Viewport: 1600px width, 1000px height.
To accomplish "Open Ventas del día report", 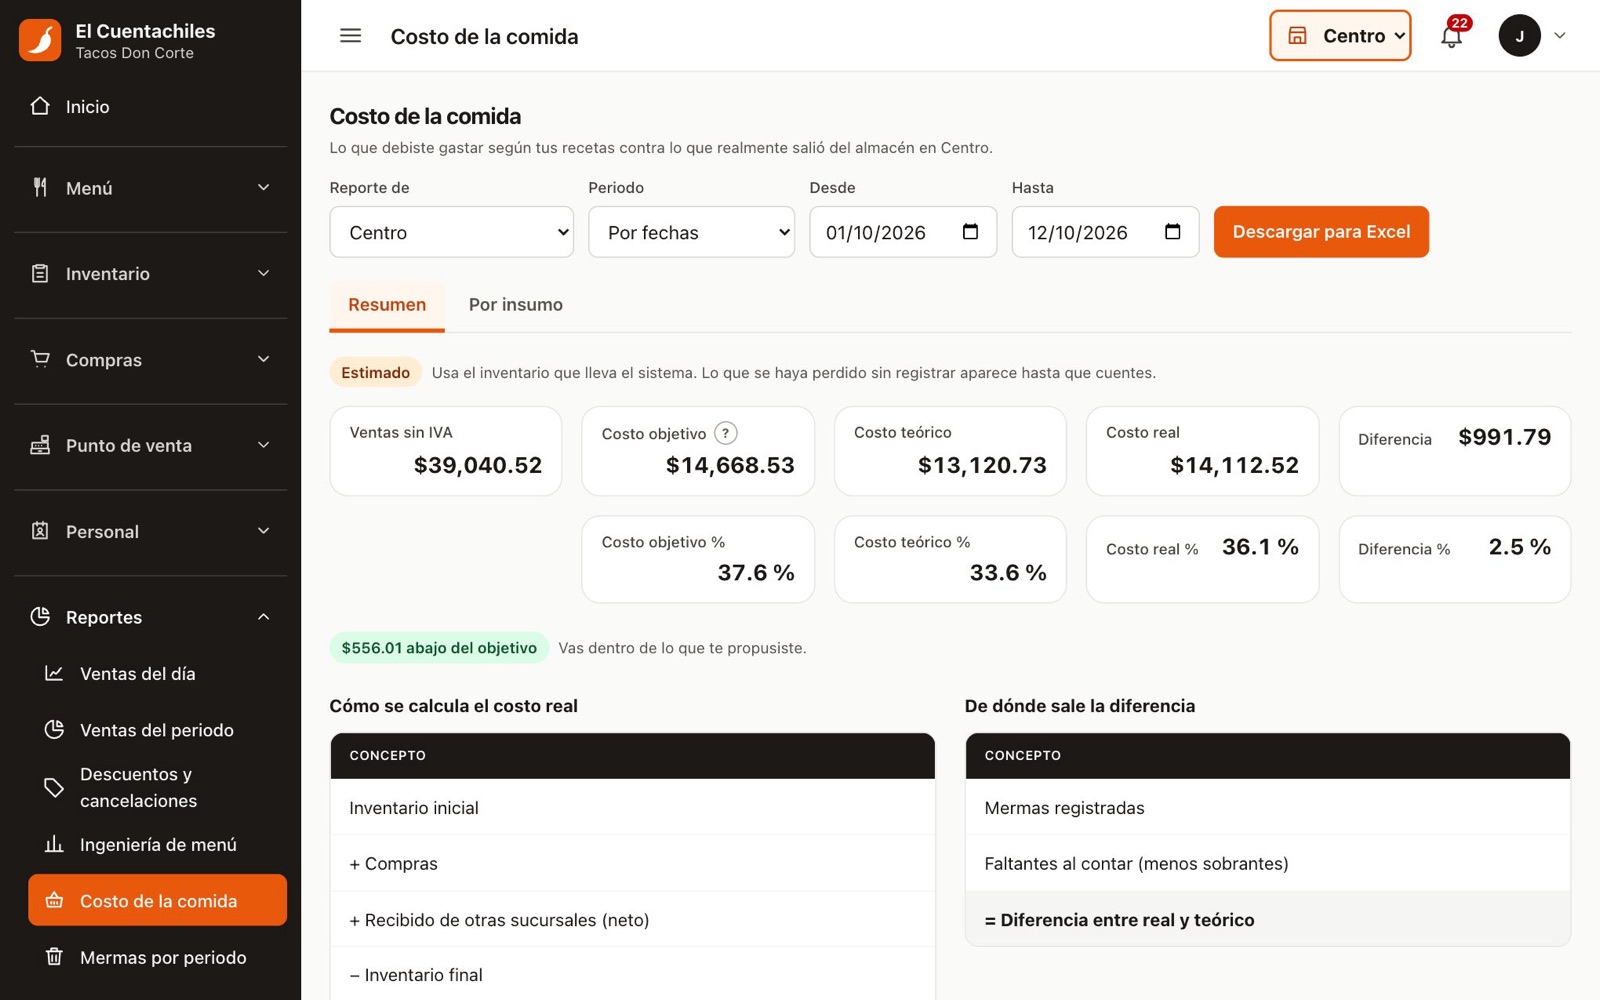I will point(157,673).
